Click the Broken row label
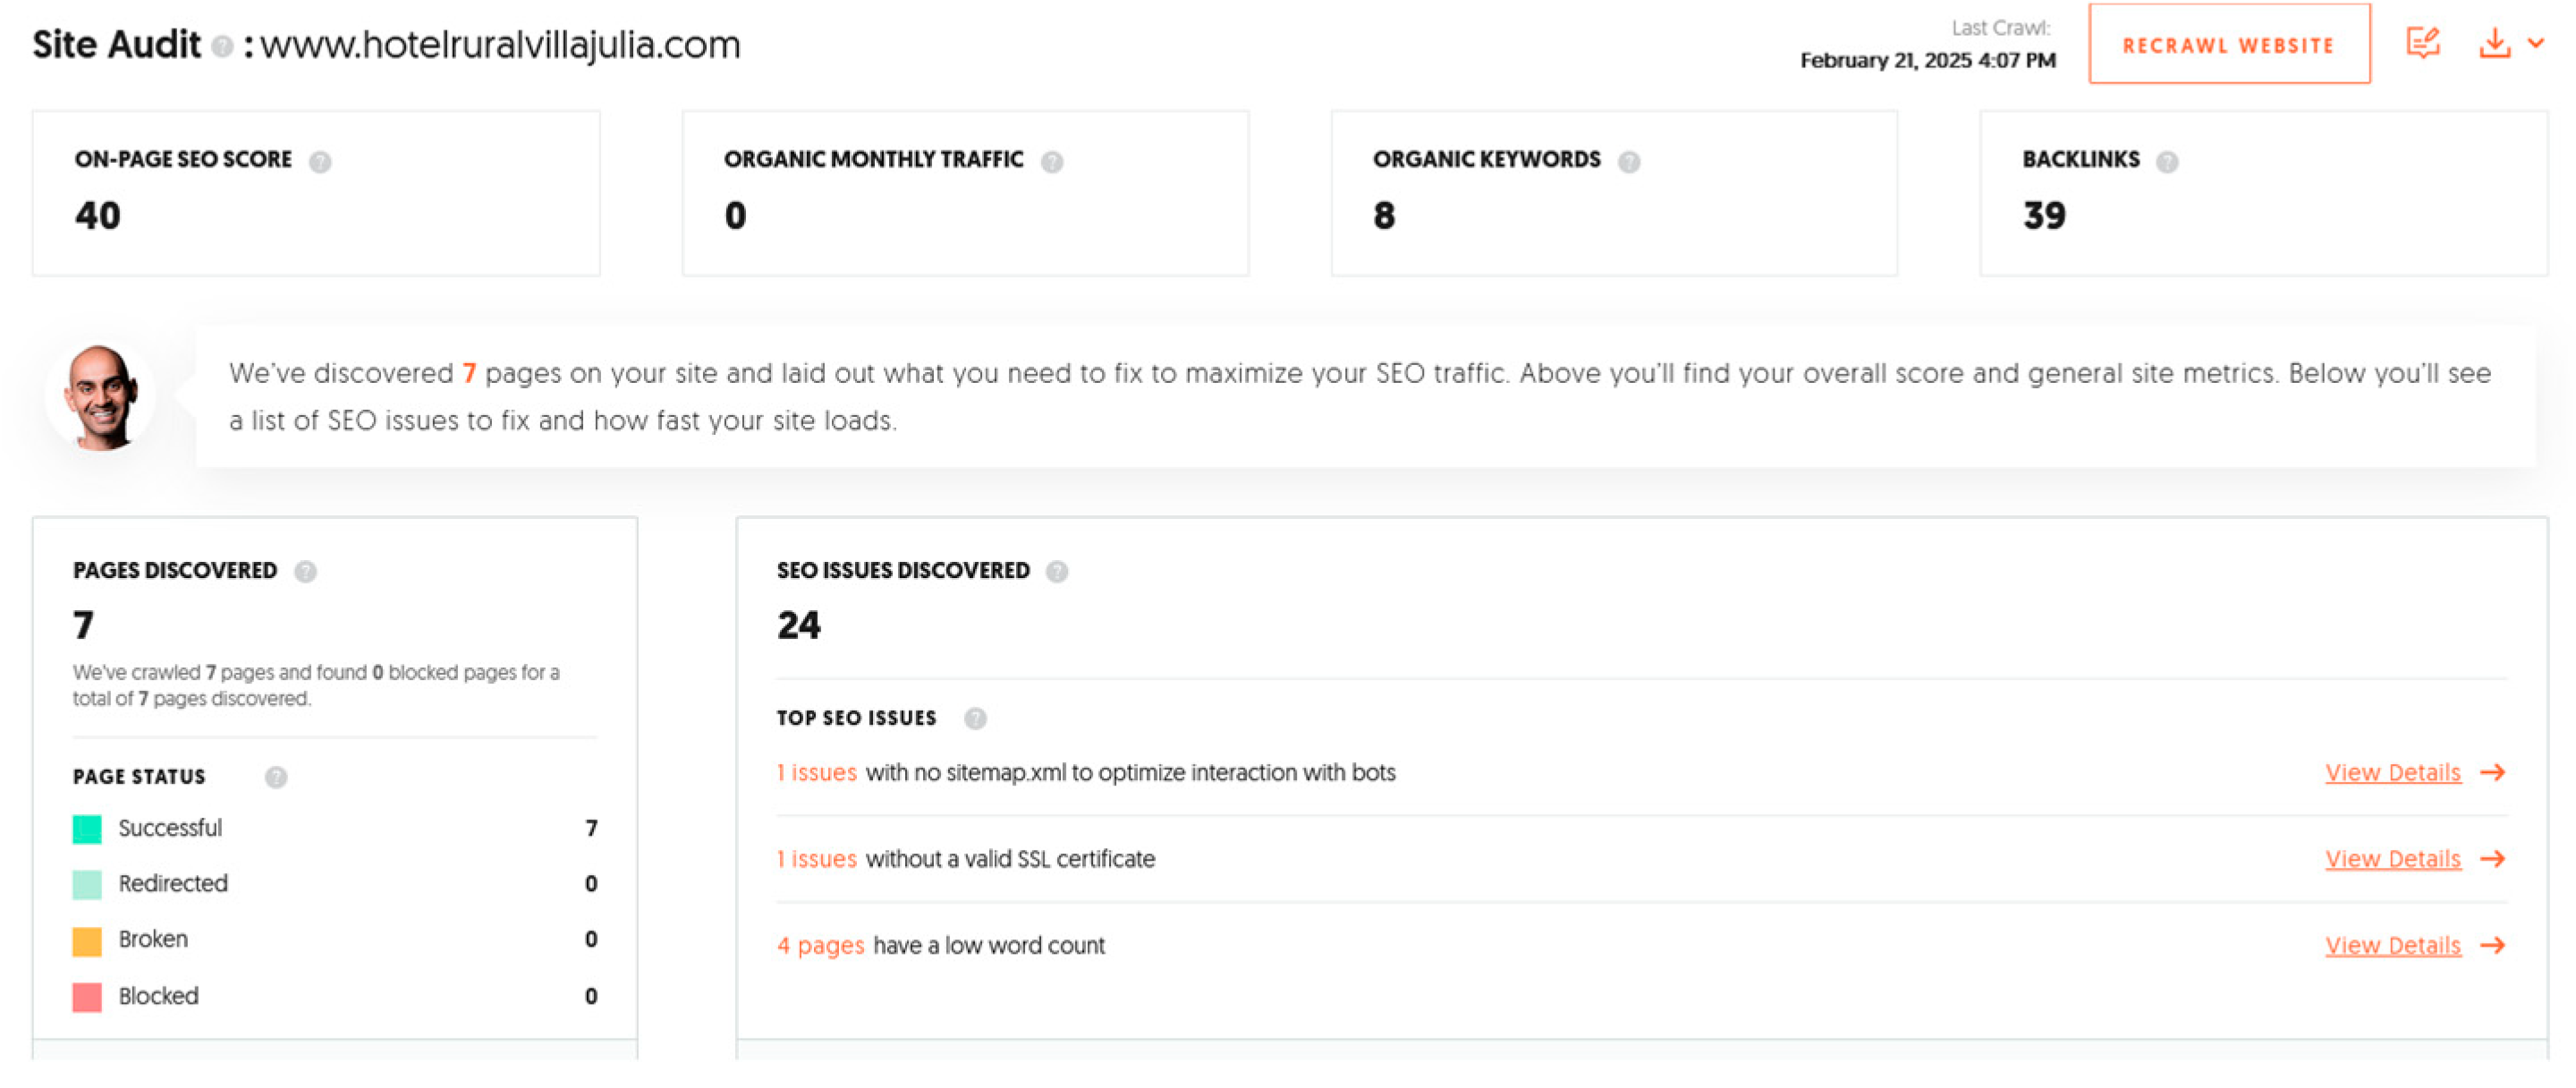This screenshot has width=2576, height=1088. point(153,938)
